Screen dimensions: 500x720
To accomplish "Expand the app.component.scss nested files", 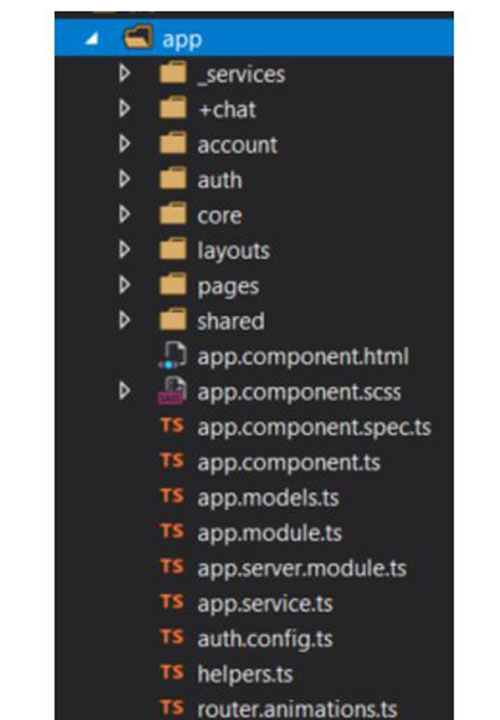I will point(124,391).
